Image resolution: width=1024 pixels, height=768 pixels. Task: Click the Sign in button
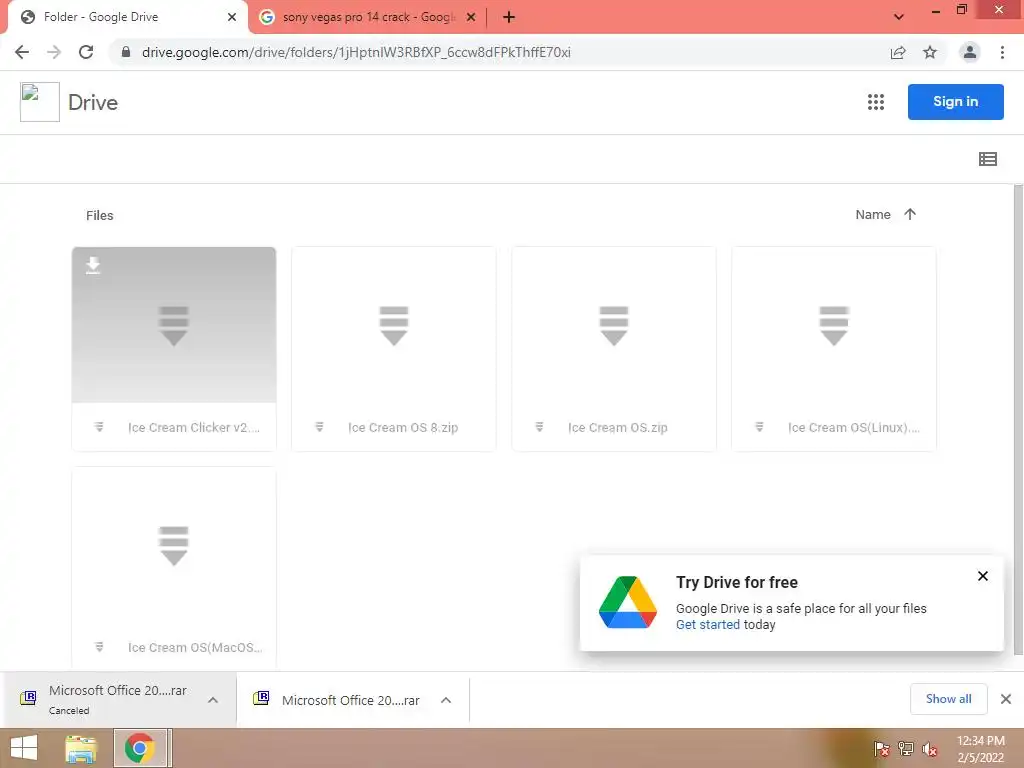(x=955, y=102)
